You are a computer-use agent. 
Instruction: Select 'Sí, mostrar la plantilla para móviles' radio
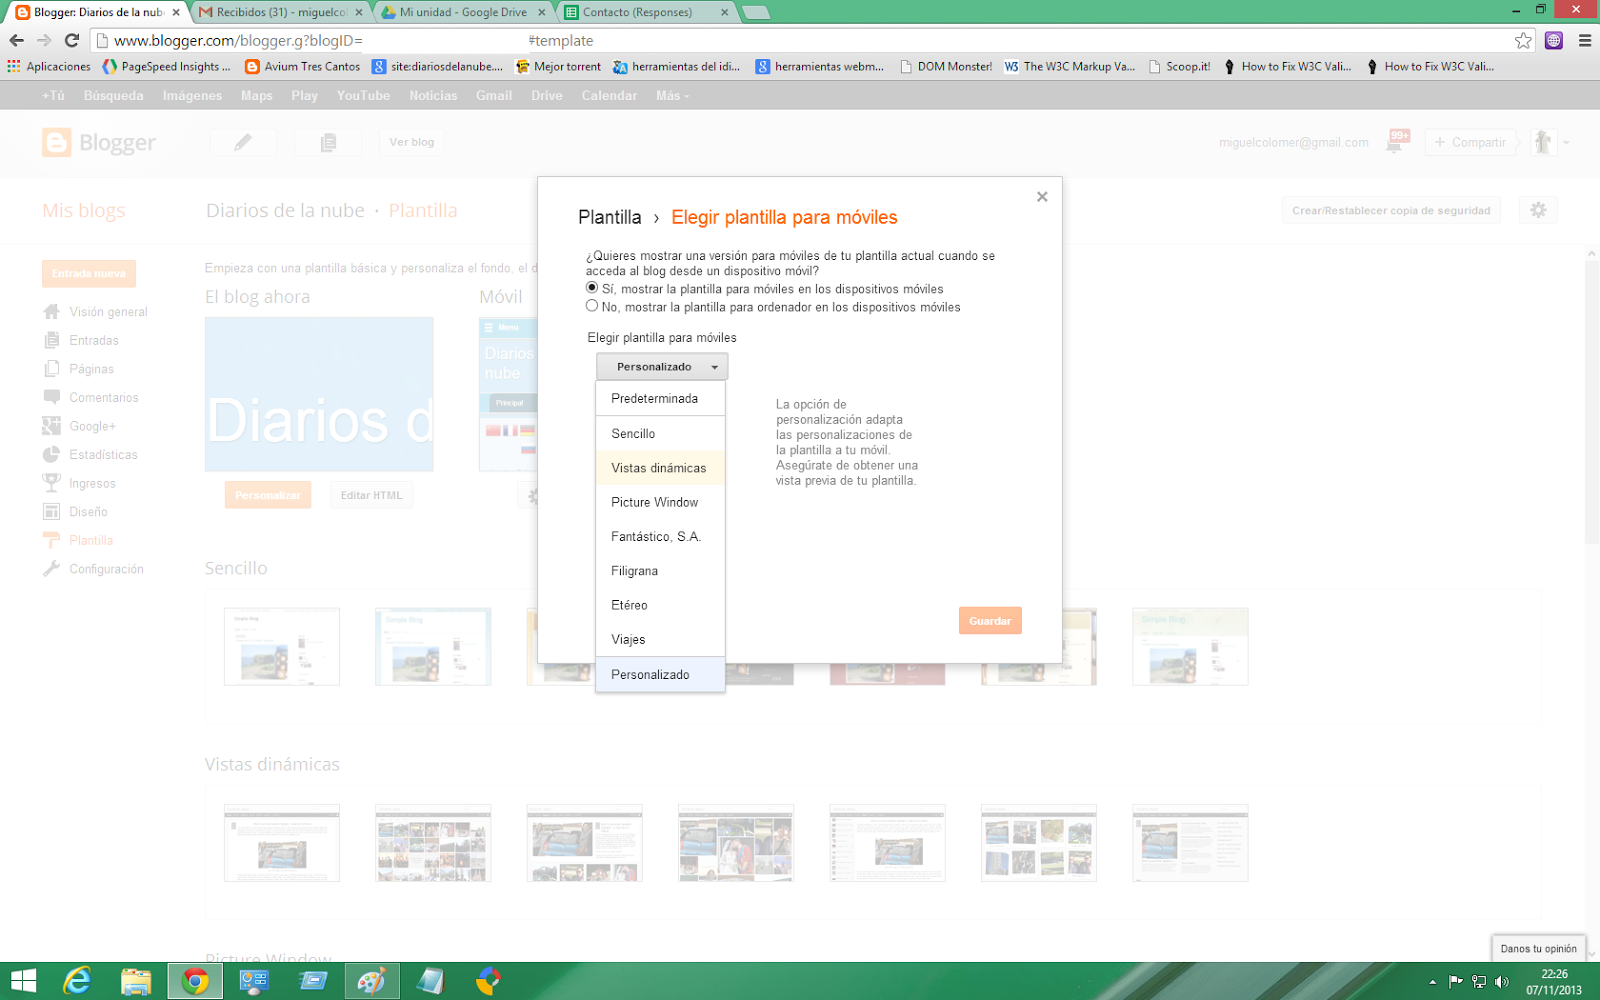[x=592, y=288]
